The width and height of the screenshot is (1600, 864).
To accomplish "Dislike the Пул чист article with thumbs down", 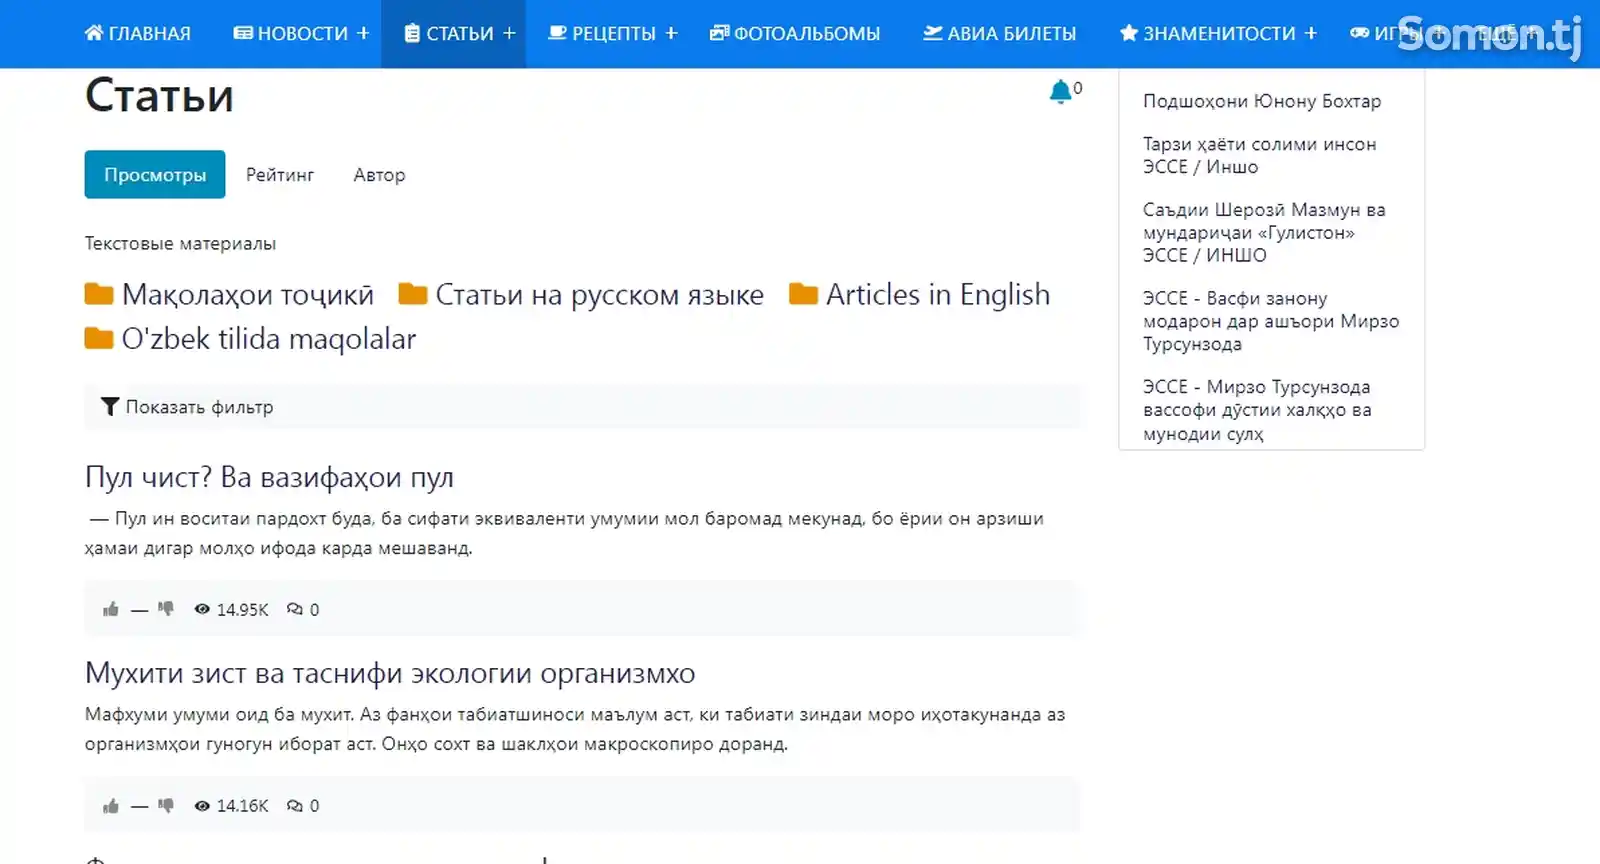I will click(x=166, y=609).
